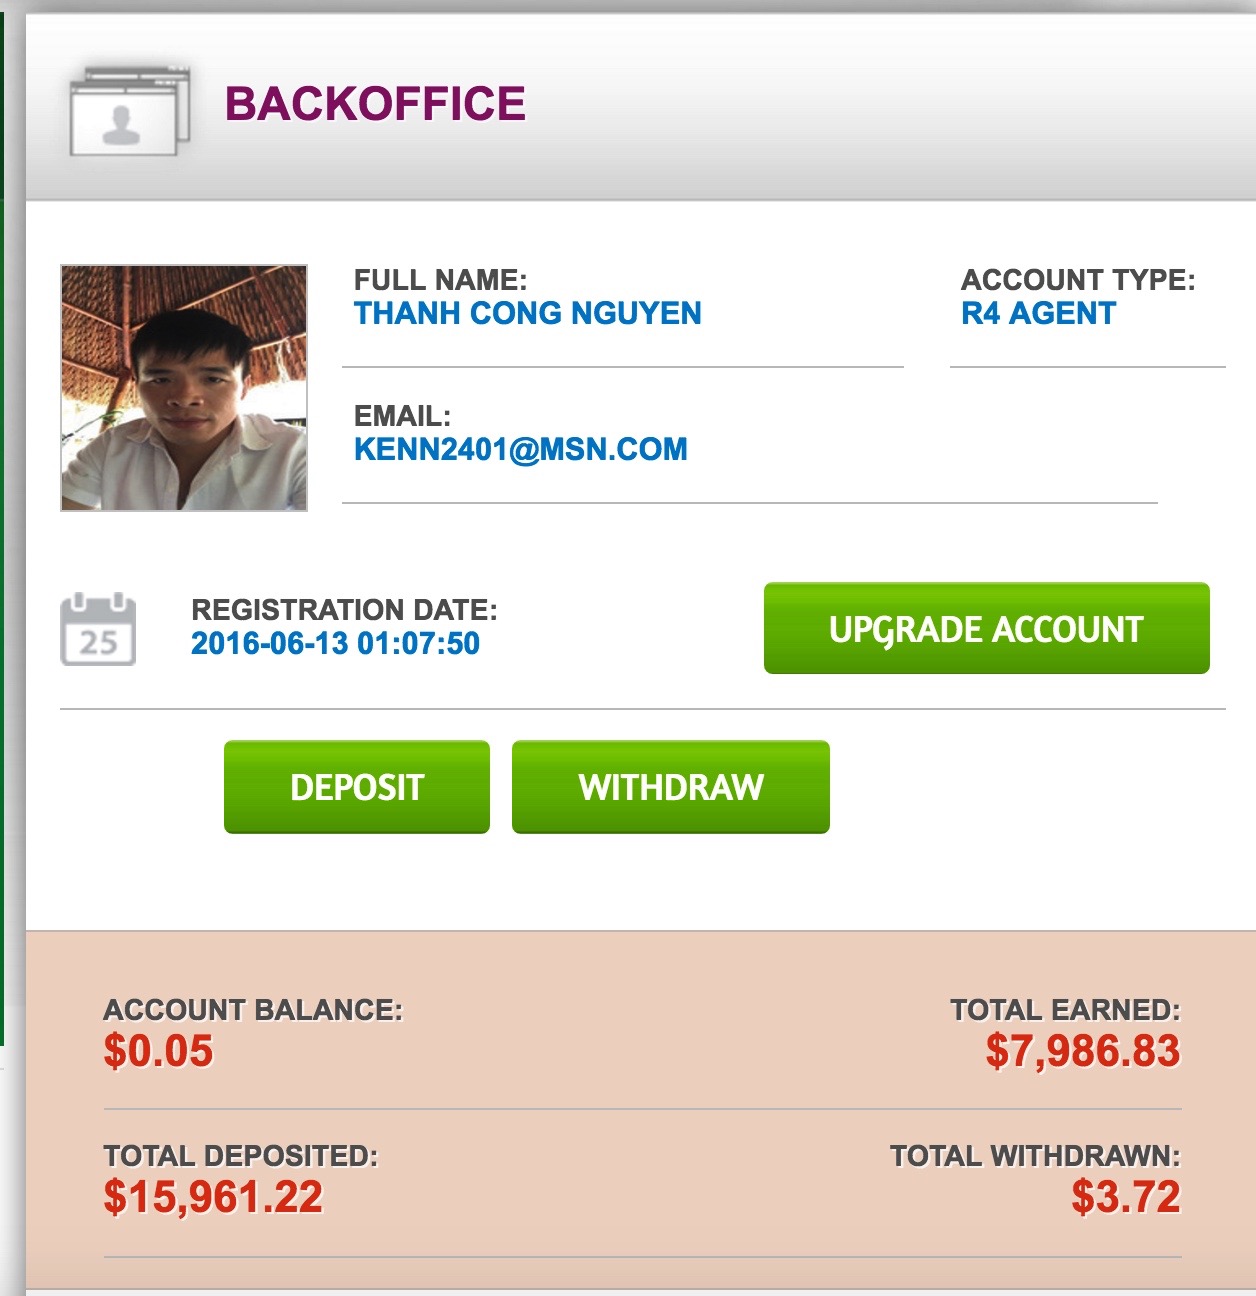Click the $15,961.22 total deposited amount
The image size is (1256, 1296).
pyautogui.click(x=213, y=1197)
